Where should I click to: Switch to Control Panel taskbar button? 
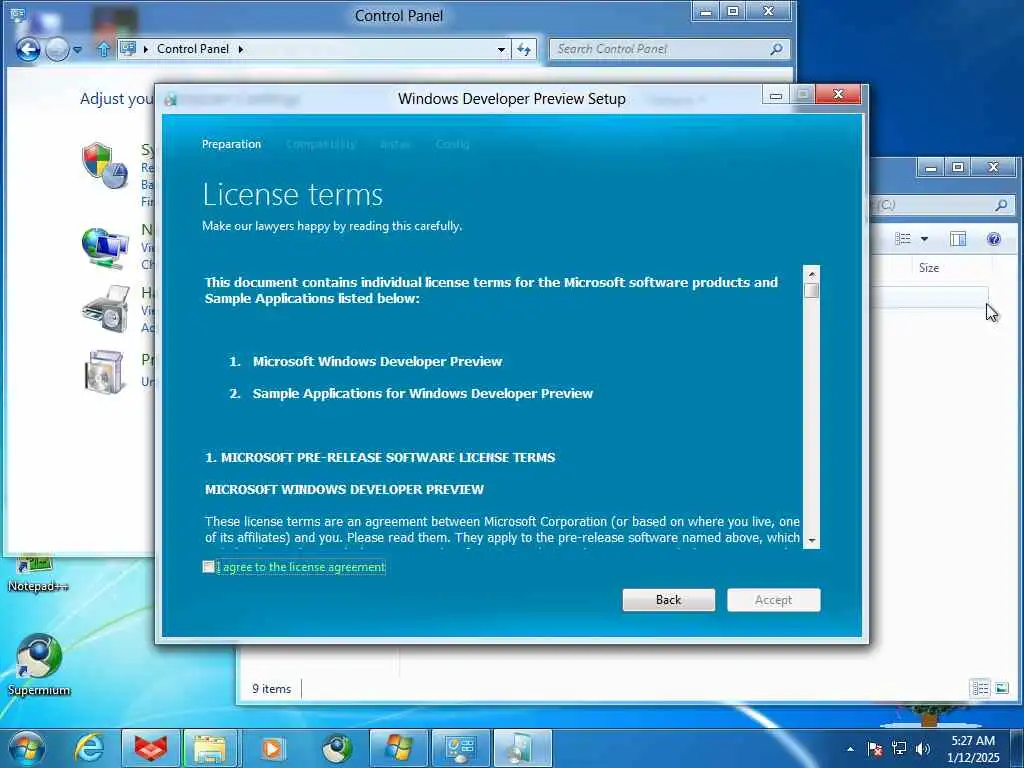(460, 748)
